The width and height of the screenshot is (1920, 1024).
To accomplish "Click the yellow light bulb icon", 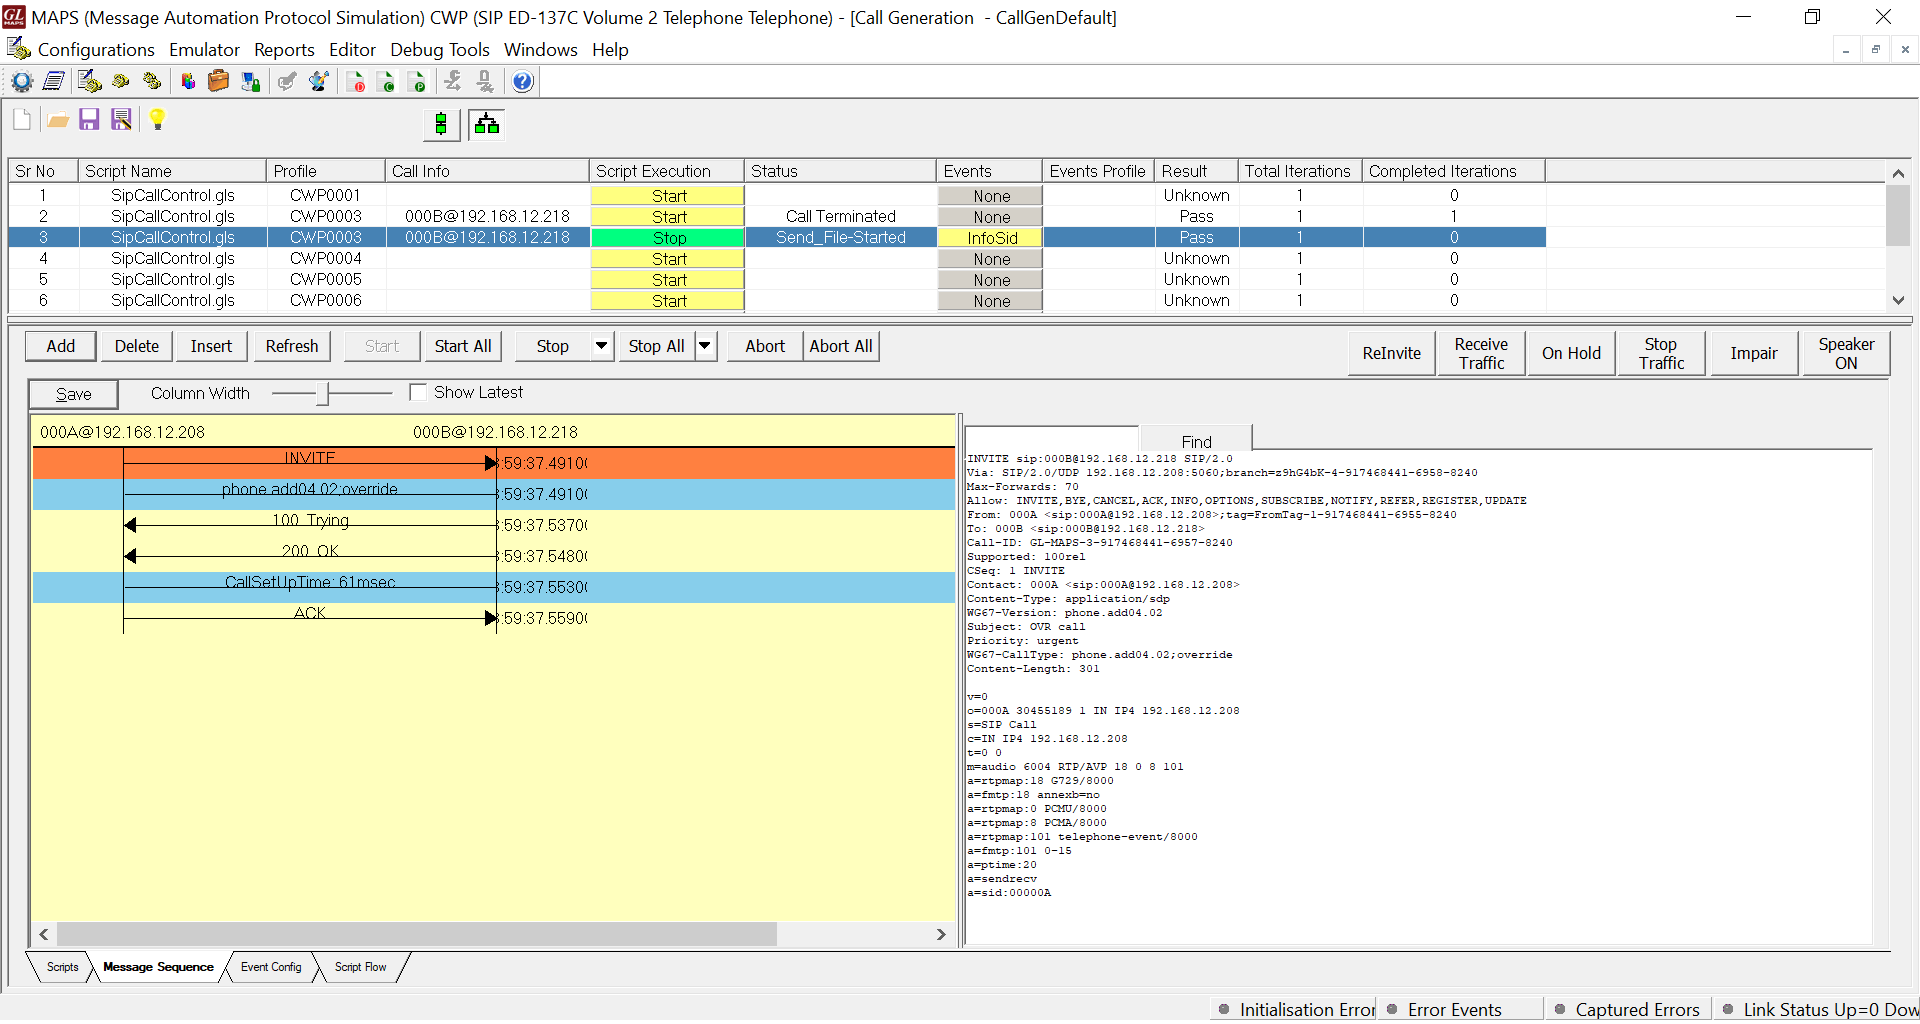I will click(157, 120).
